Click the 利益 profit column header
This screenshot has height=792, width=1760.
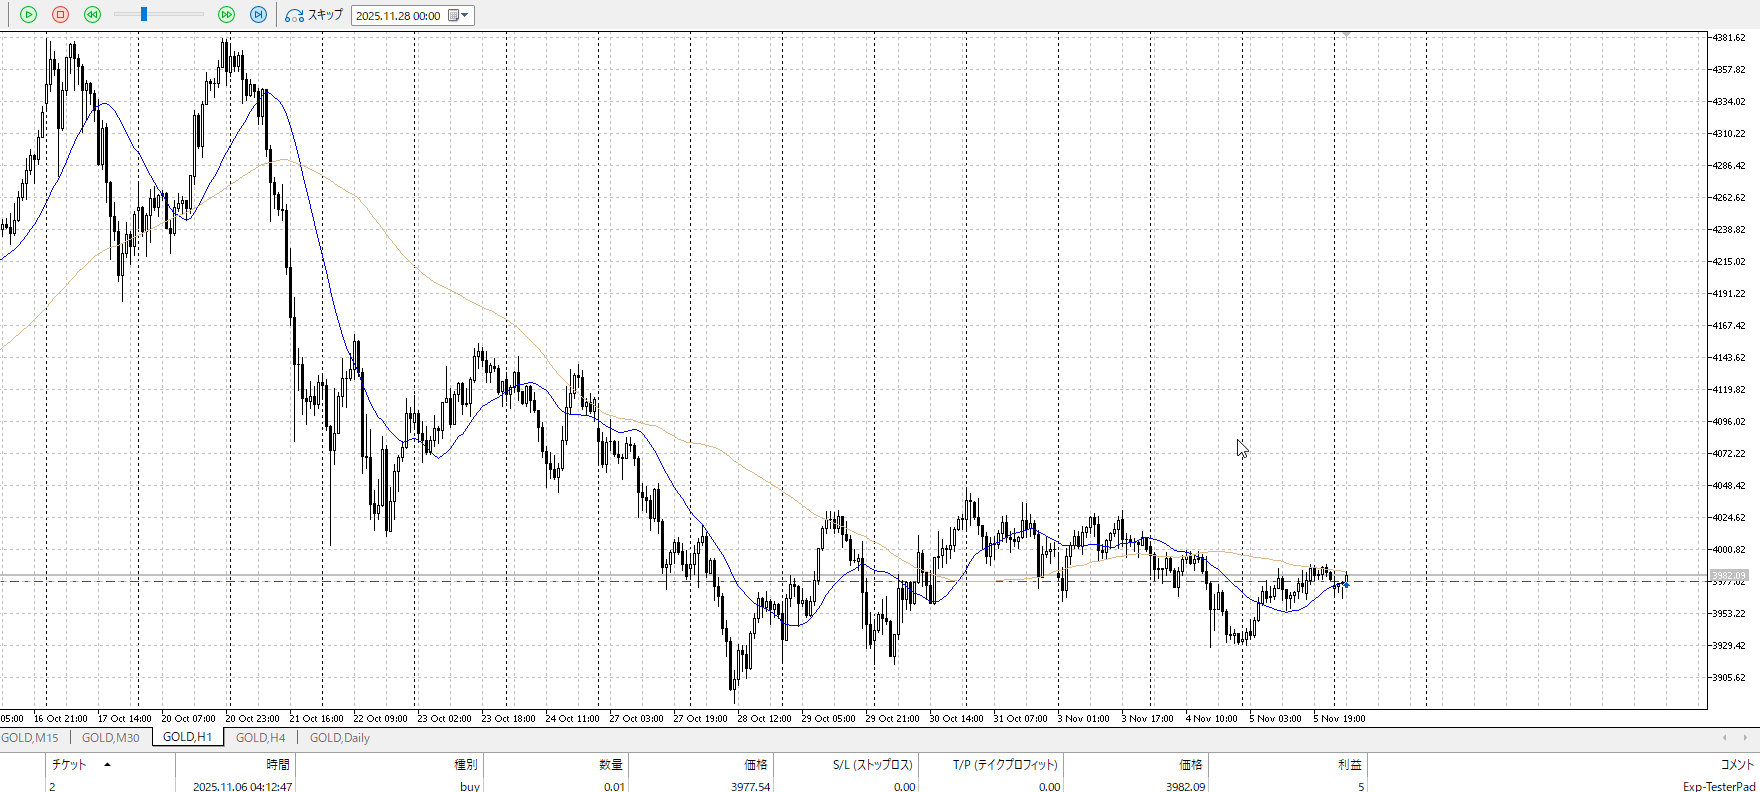pyautogui.click(x=1349, y=765)
